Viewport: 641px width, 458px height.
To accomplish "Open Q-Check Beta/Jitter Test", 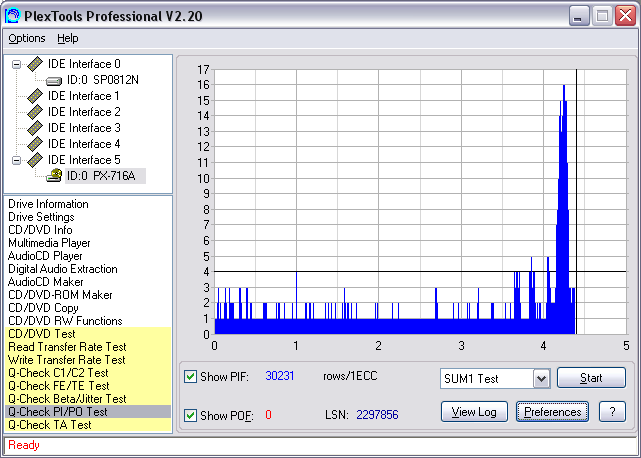I will (x=67, y=399).
